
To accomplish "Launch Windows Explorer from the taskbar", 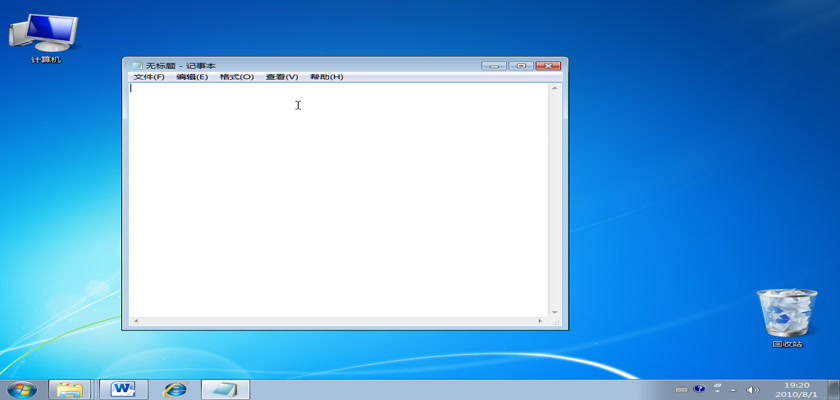I will (x=69, y=389).
